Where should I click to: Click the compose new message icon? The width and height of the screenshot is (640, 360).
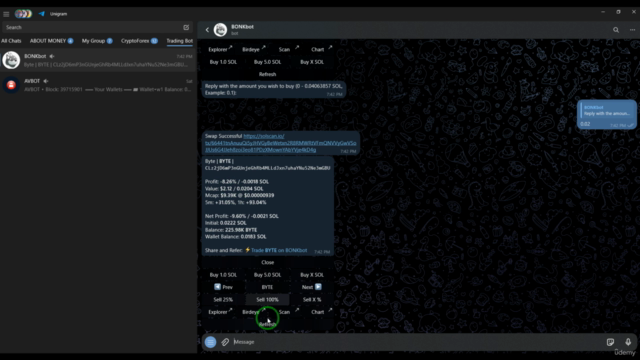186,27
